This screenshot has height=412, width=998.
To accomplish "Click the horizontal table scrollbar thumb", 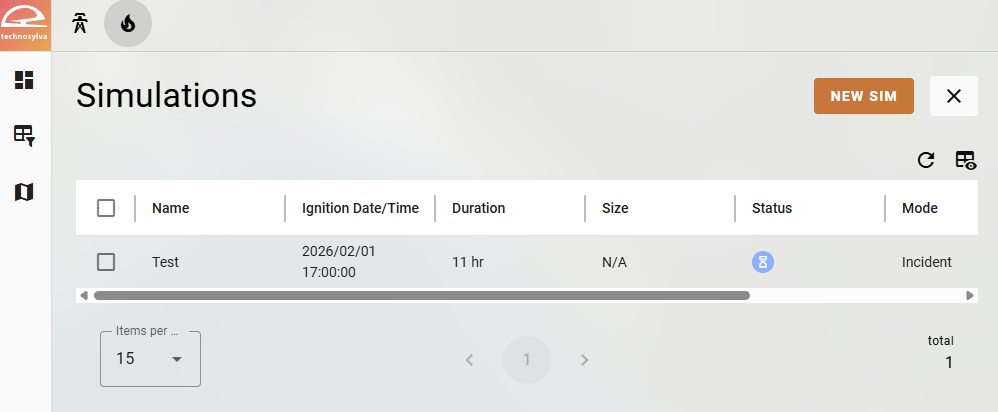I will pyautogui.click(x=420, y=296).
